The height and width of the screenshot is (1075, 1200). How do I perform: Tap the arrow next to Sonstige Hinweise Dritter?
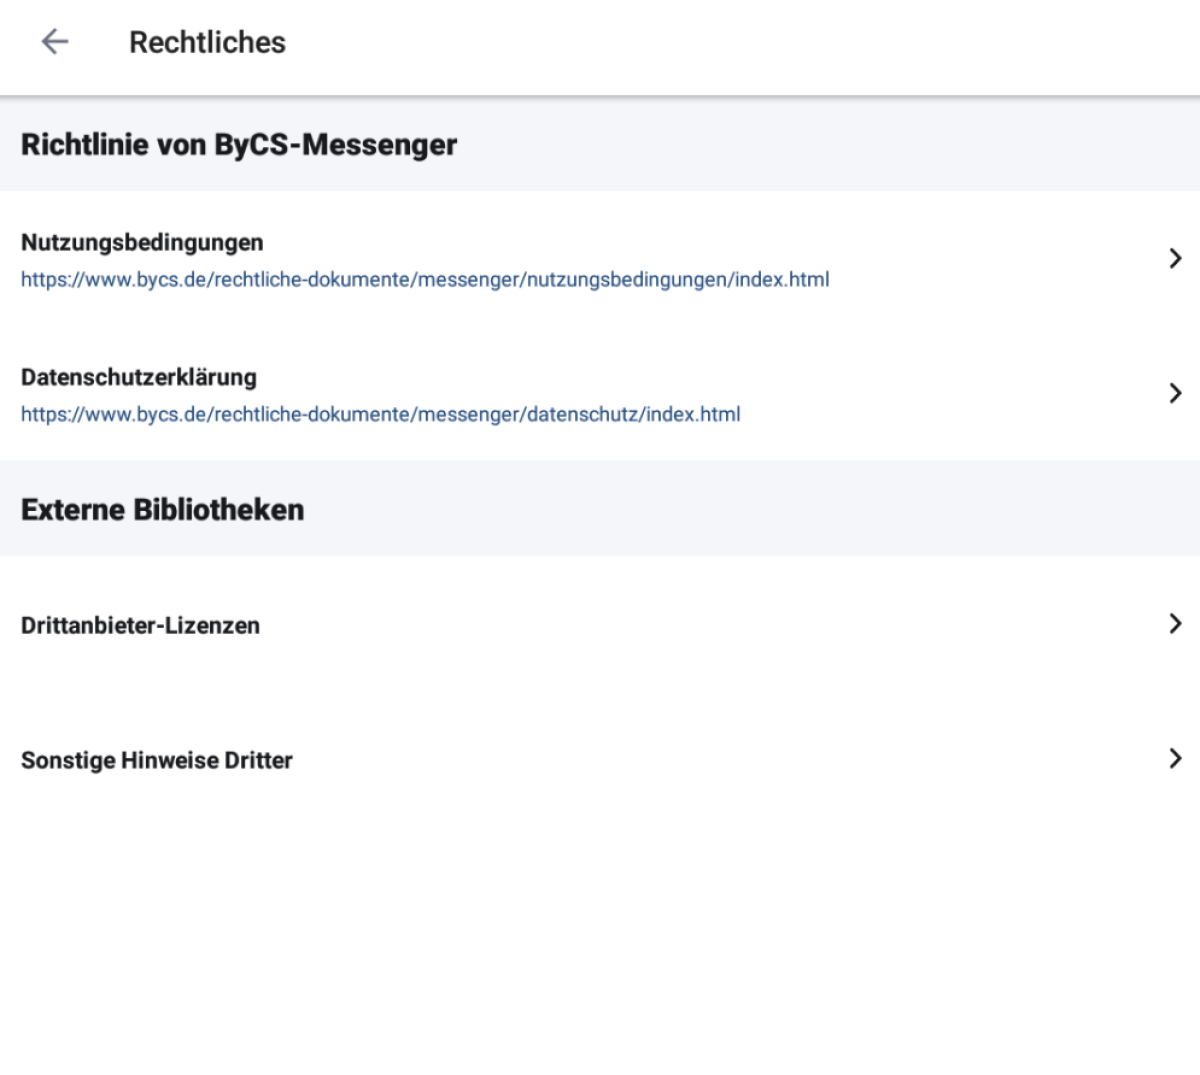(1175, 759)
